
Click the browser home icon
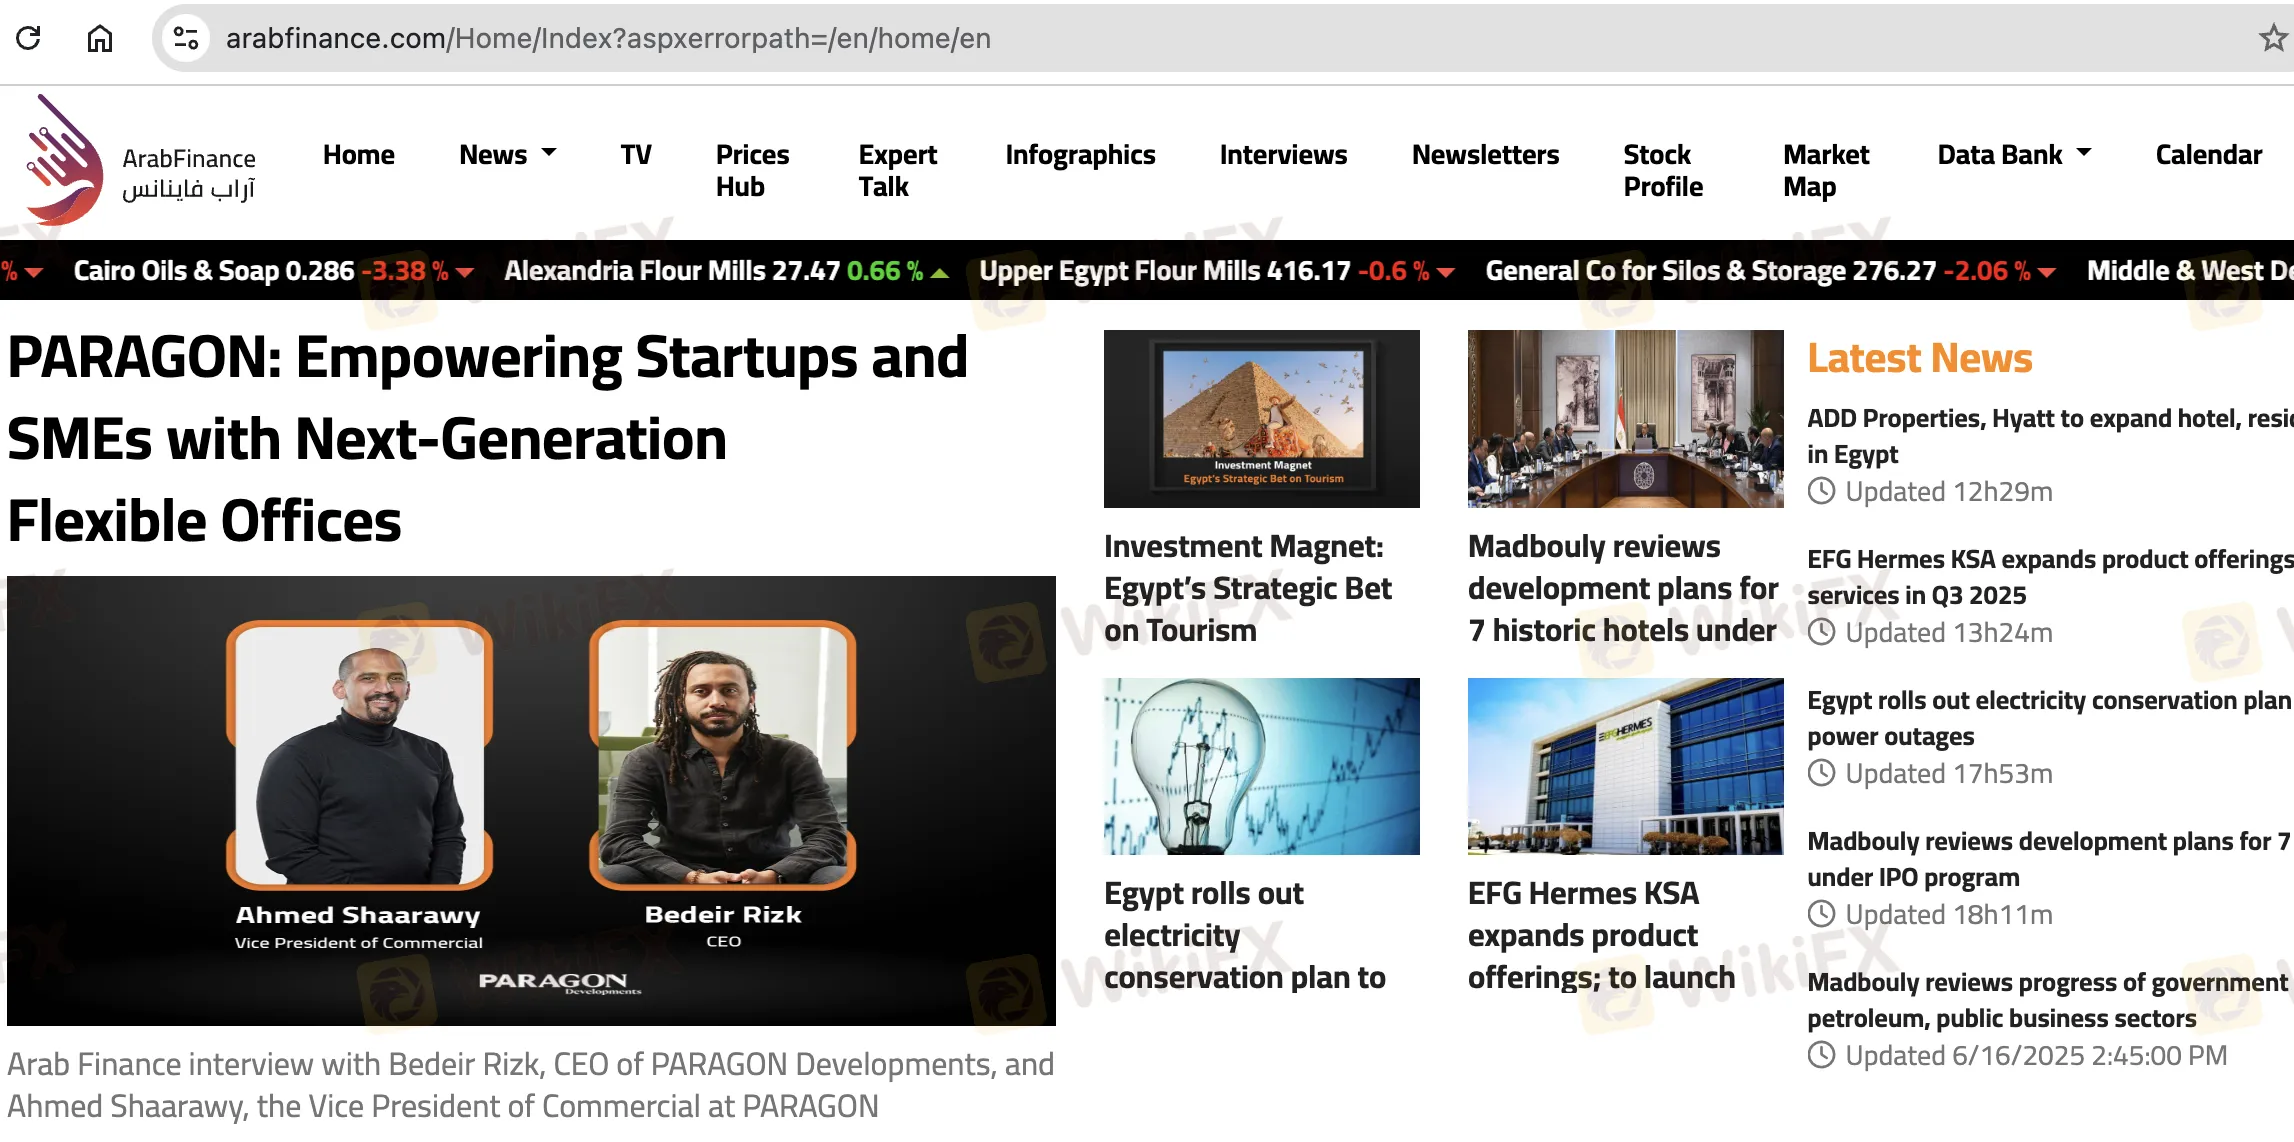pyautogui.click(x=100, y=39)
